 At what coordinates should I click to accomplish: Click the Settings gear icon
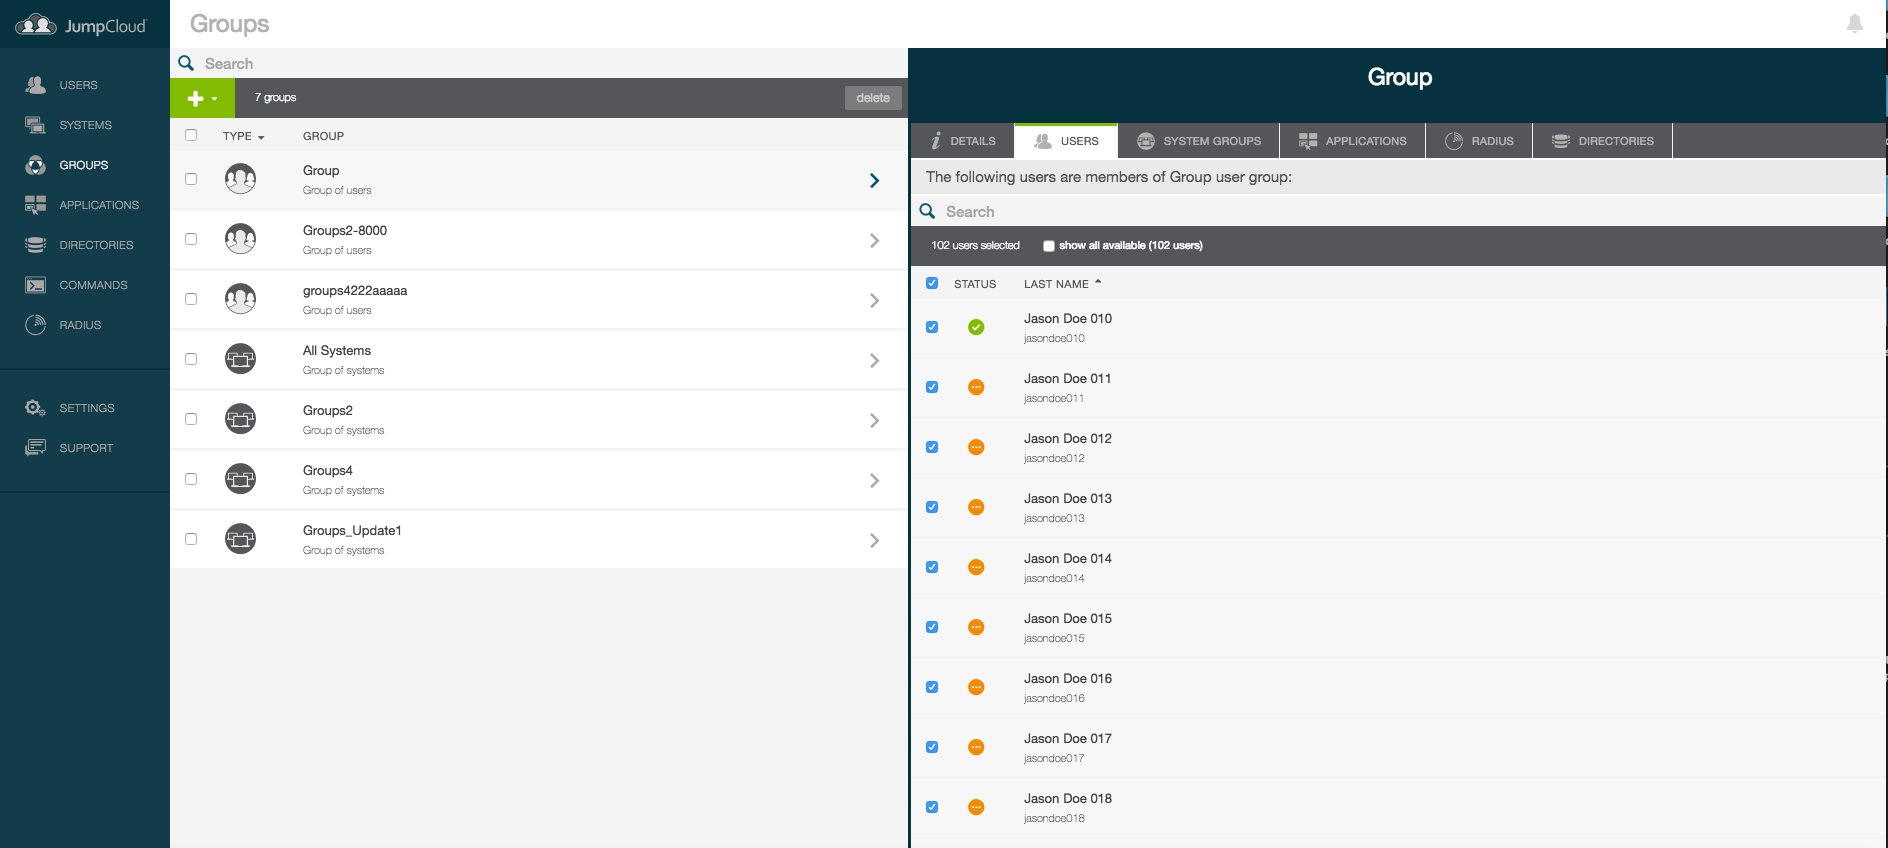(36, 408)
